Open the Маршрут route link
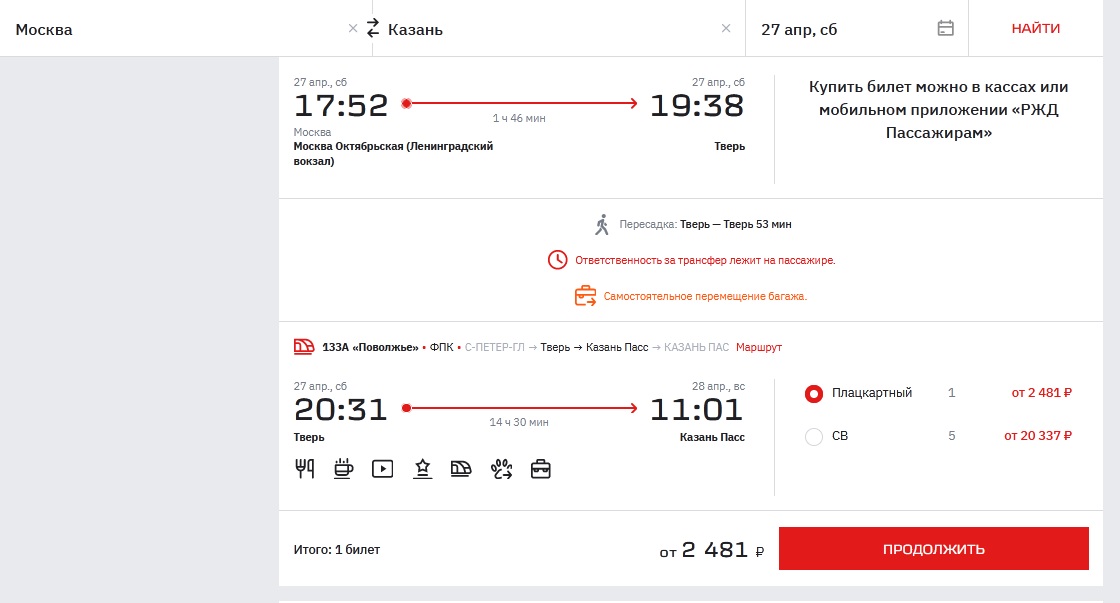 tap(758, 347)
